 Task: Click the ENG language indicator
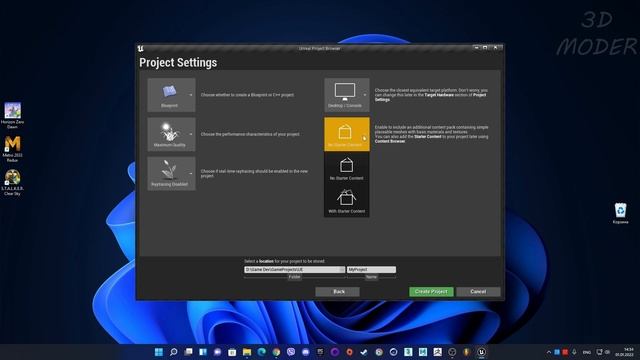tap(587, 352)
